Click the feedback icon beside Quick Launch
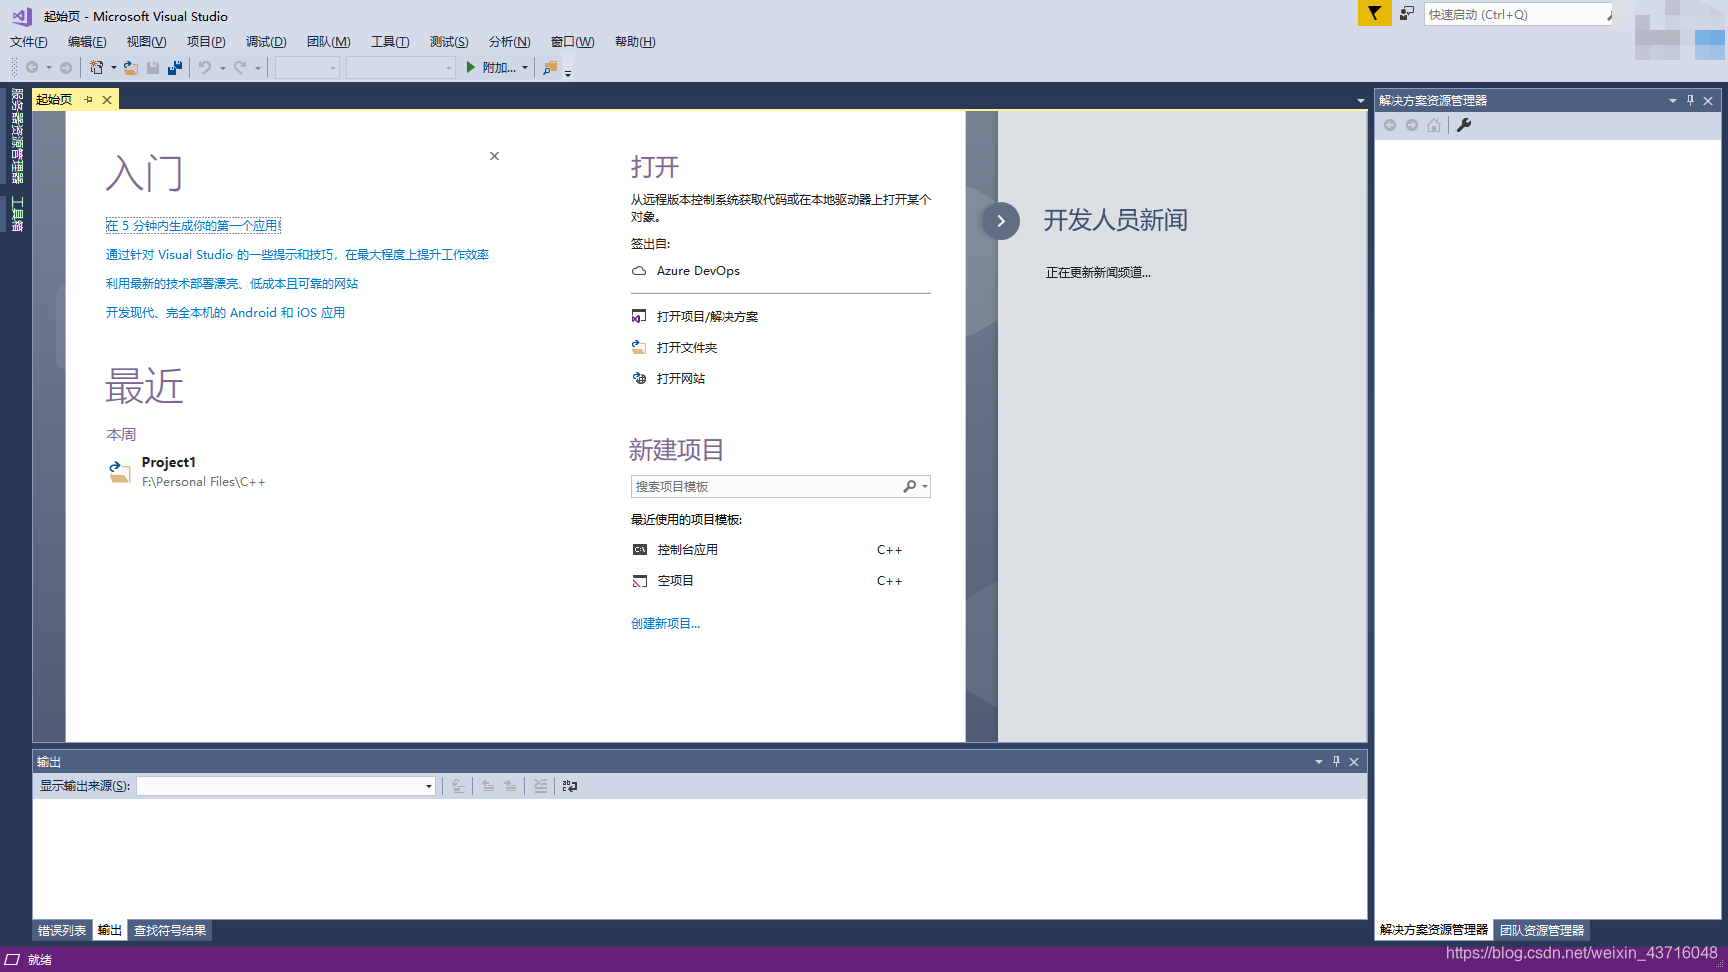This screenshot has width=1728, height=972. tap(1407, 13)
